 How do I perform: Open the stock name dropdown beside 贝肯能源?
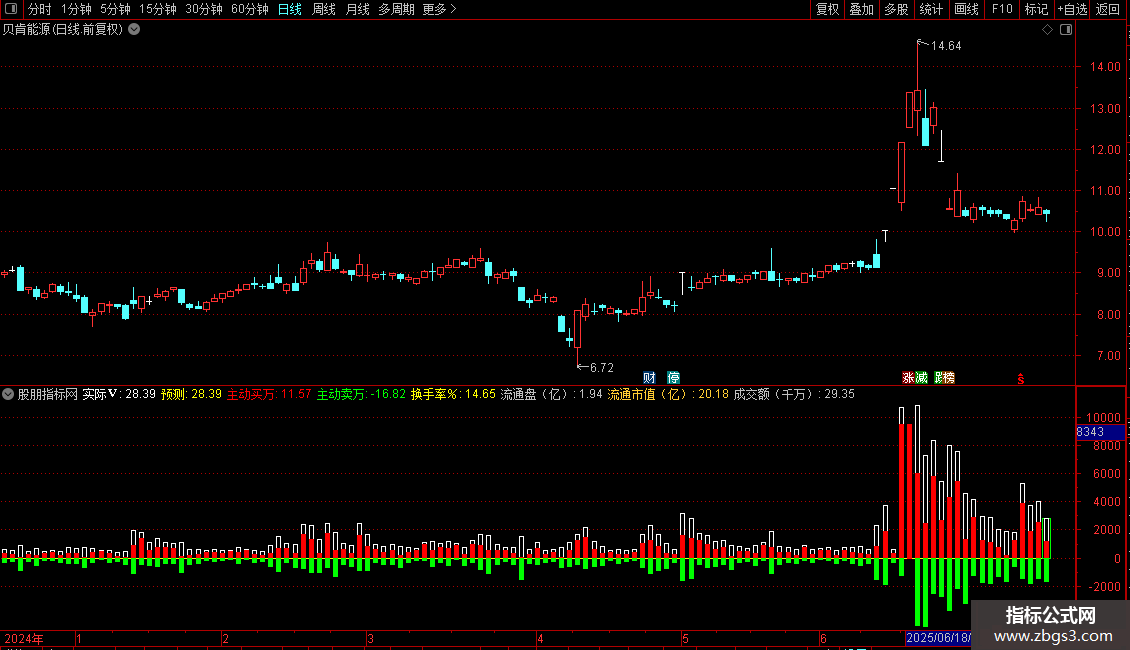pos(134,30)
